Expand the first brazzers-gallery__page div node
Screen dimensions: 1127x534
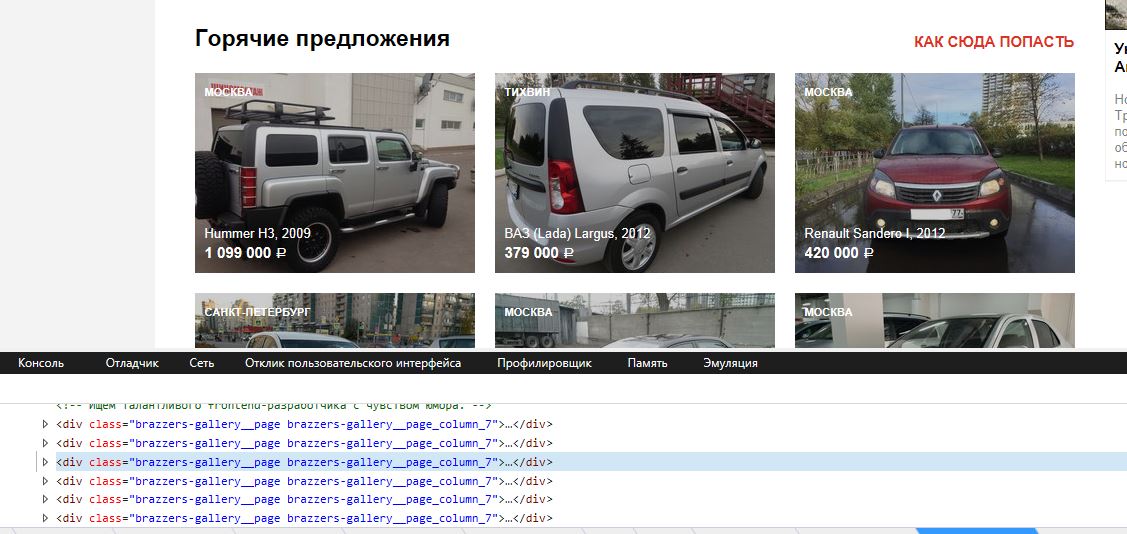45,424
